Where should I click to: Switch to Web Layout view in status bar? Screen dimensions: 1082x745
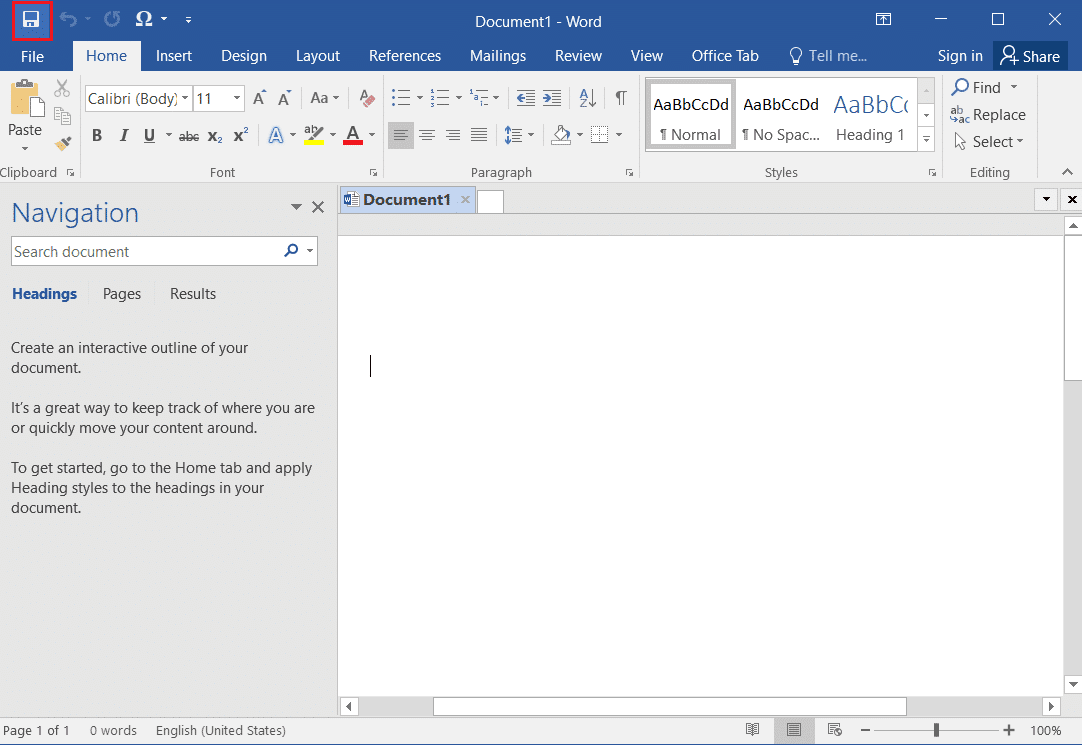tap(834, 730)
